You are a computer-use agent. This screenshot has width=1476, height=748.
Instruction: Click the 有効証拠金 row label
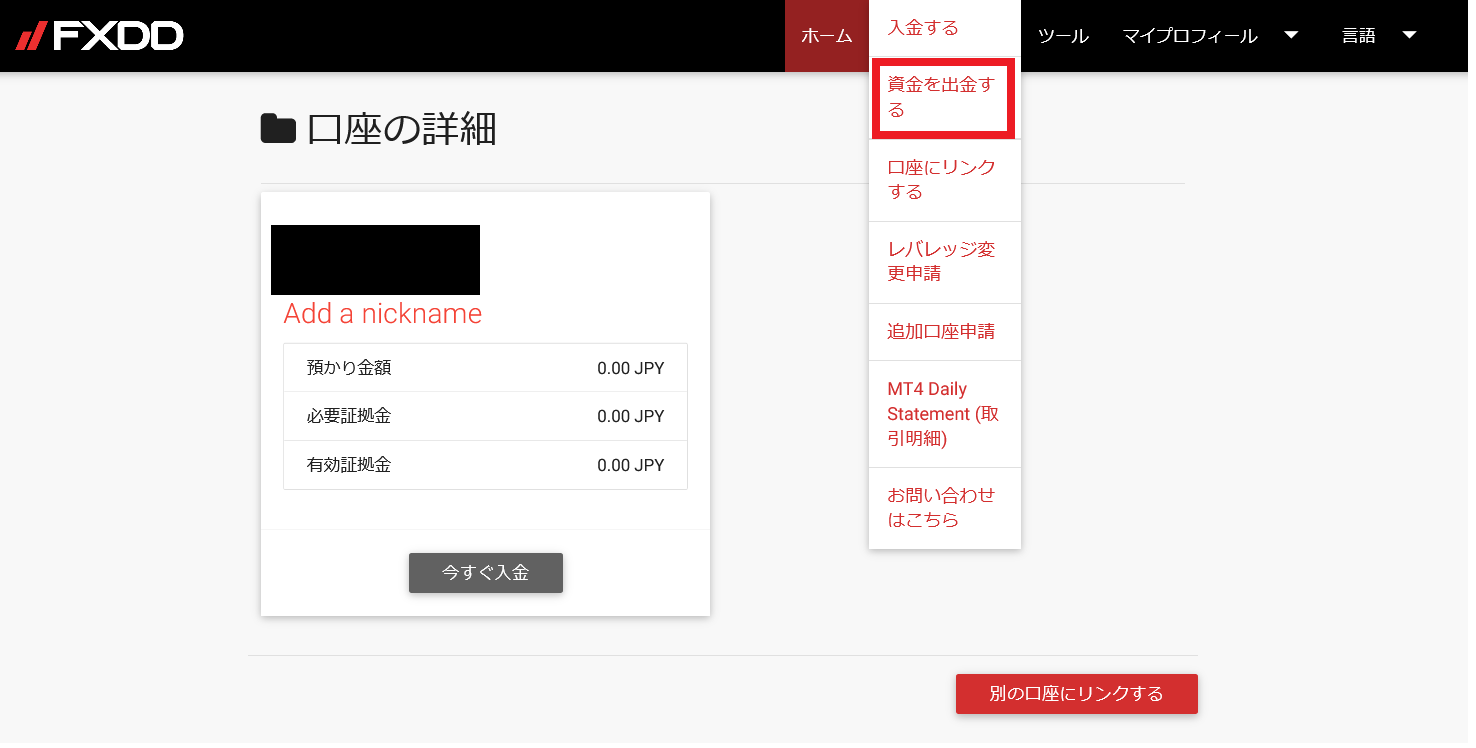[349, 465]
